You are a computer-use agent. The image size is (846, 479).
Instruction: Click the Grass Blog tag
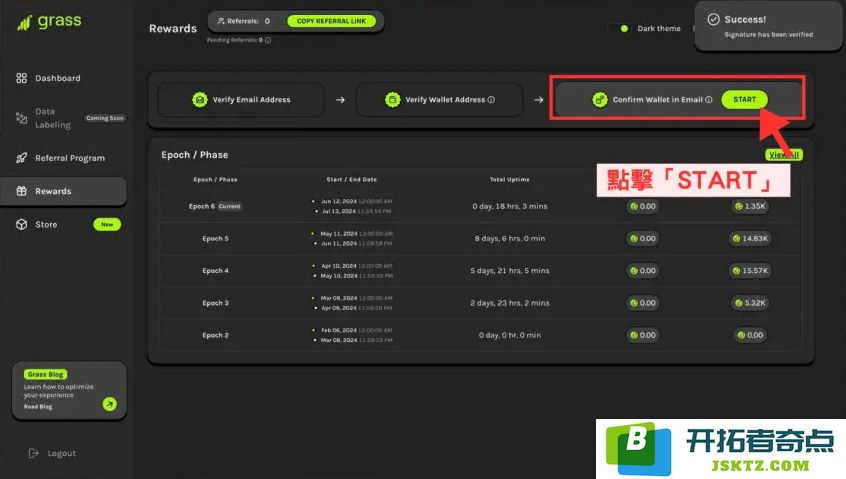click(x=45, y=374)
